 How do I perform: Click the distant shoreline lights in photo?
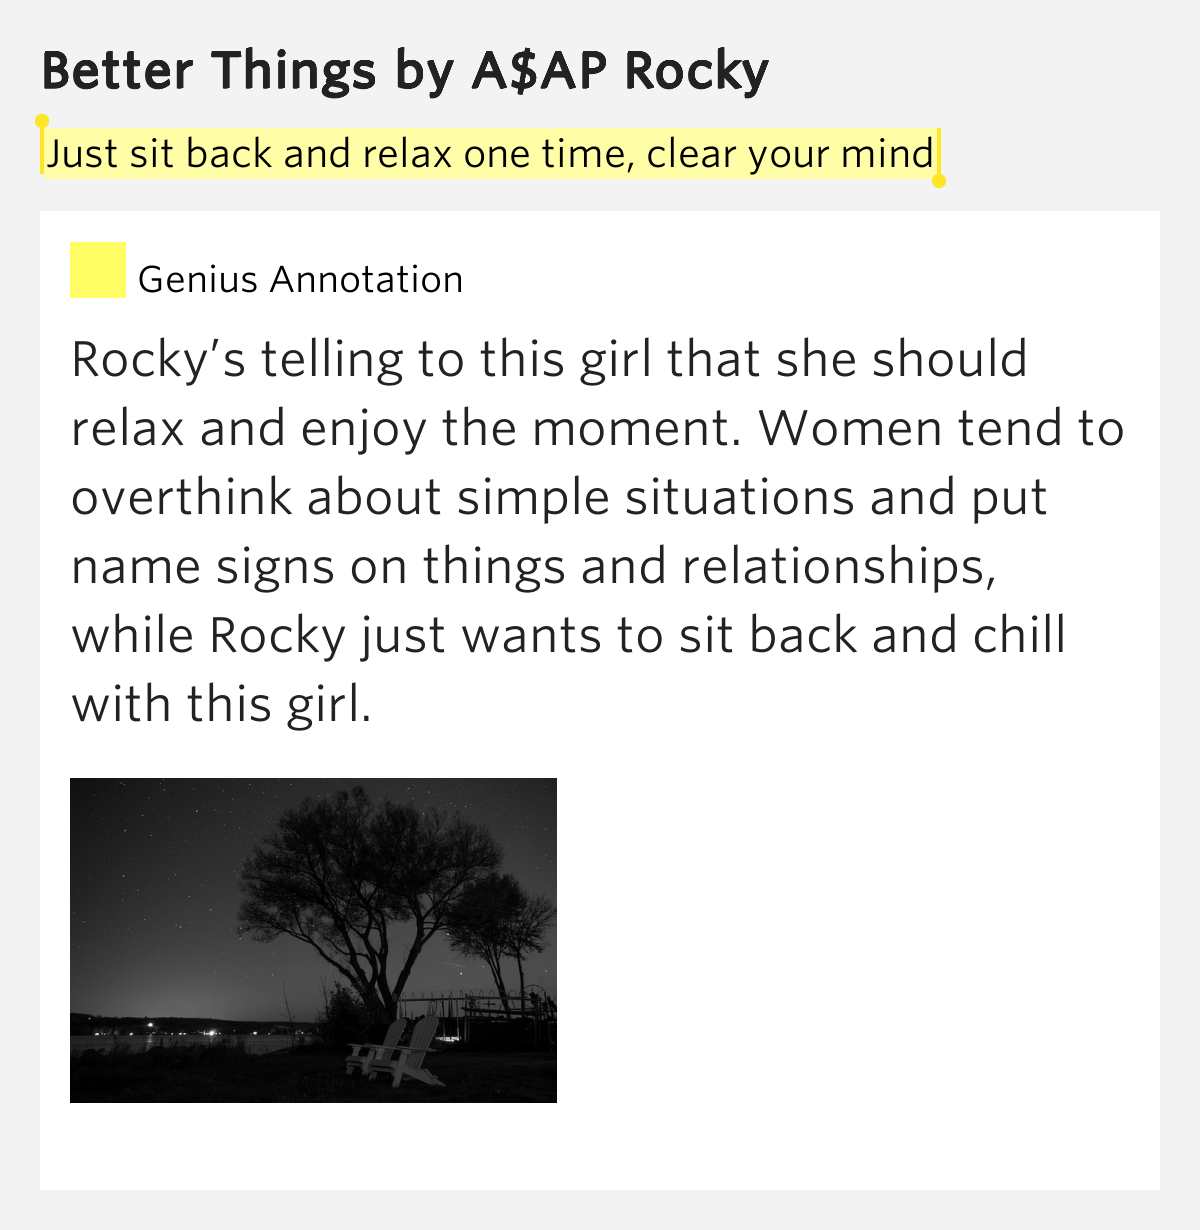coord(150,1027)
